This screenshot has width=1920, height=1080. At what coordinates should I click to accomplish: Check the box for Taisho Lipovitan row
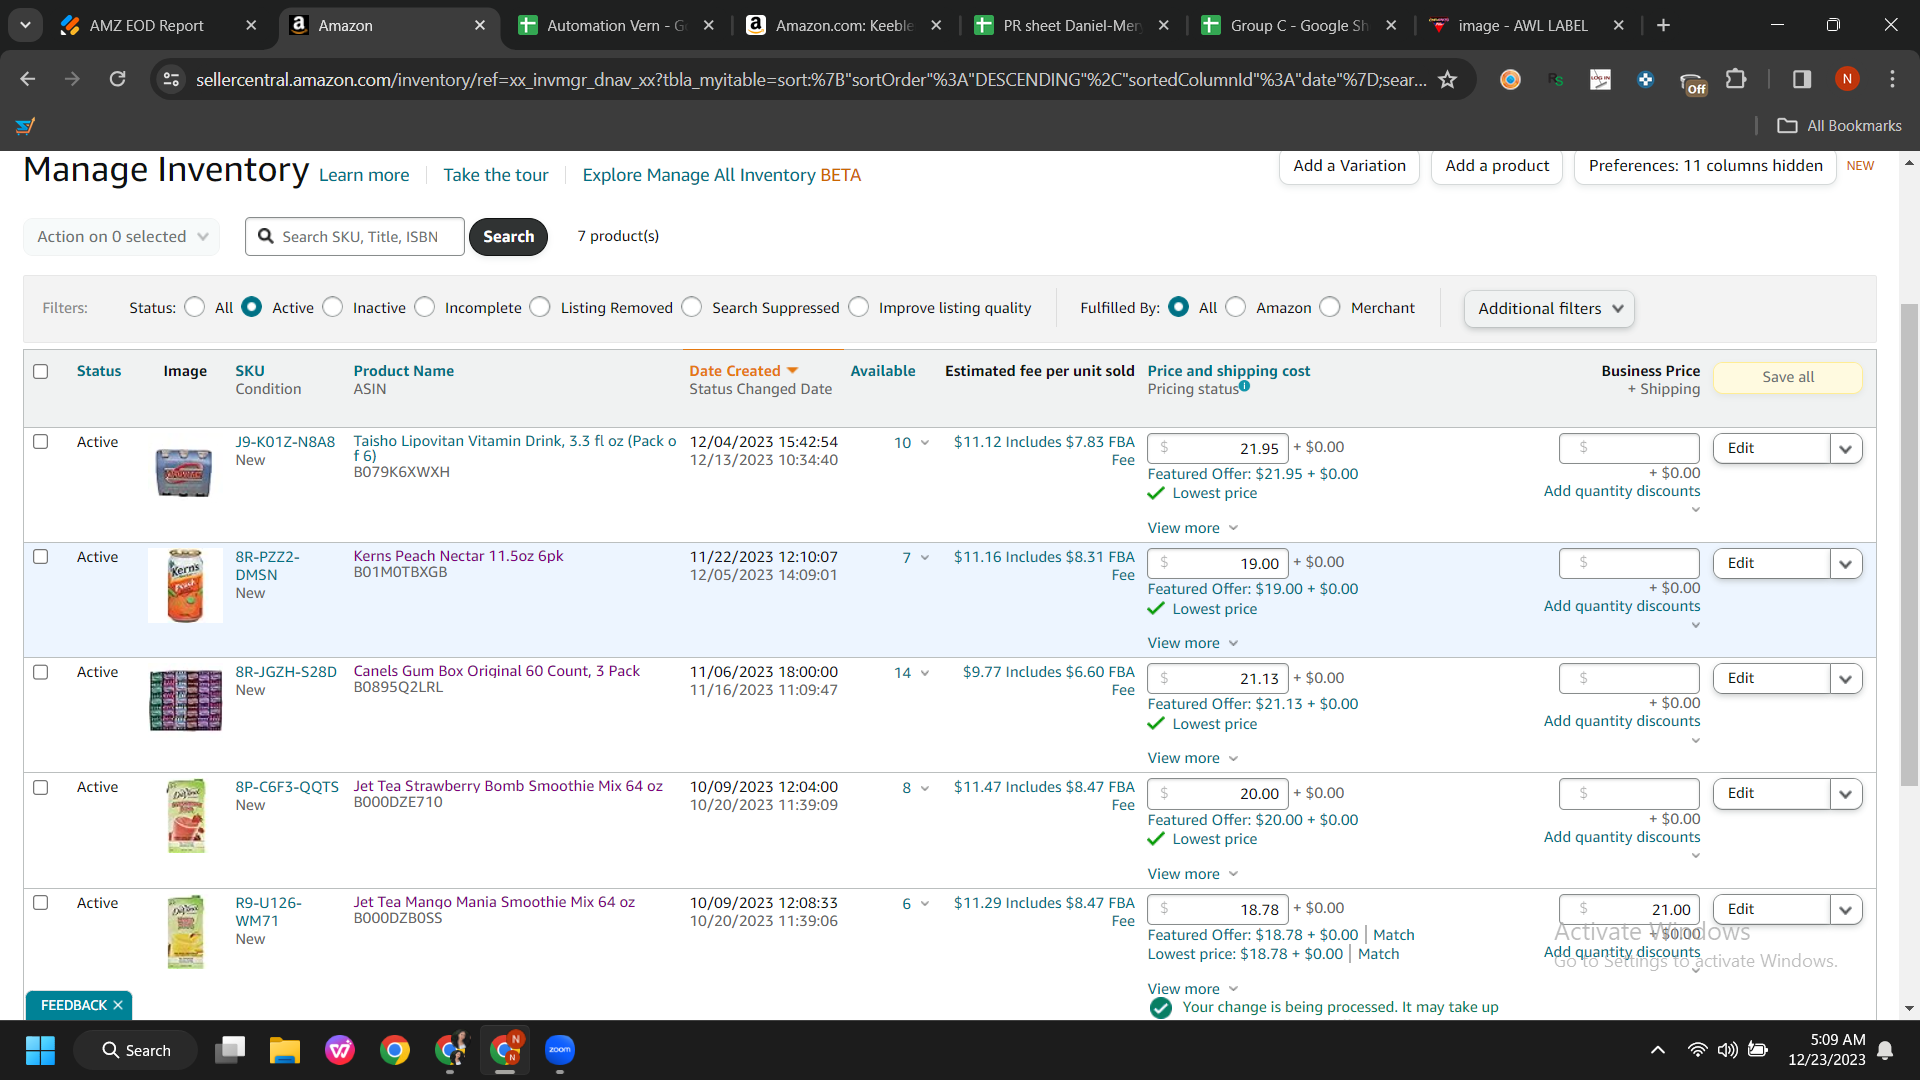click(x=41, y=441)
